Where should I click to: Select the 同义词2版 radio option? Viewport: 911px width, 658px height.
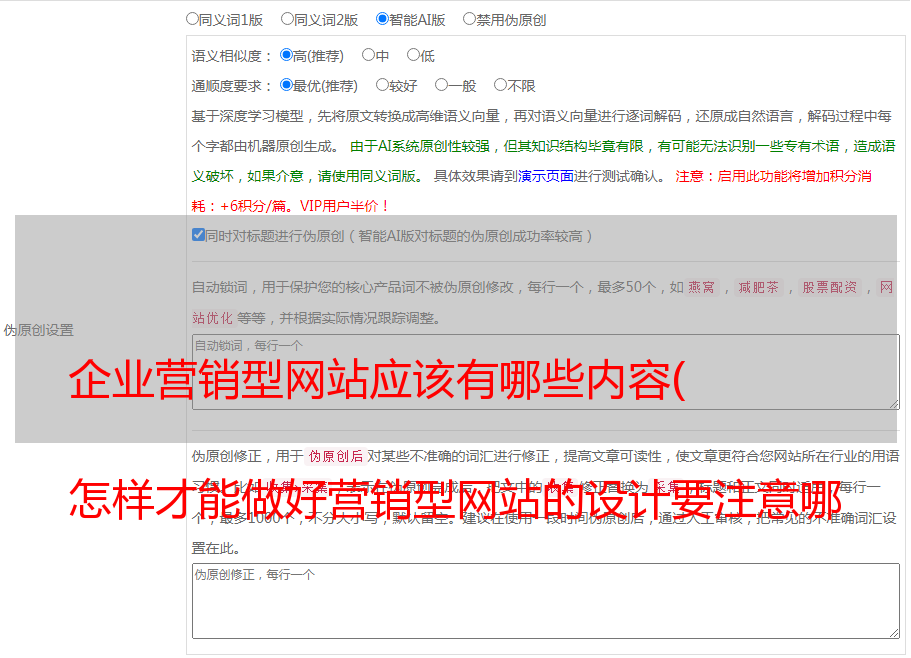coord(287,19)
